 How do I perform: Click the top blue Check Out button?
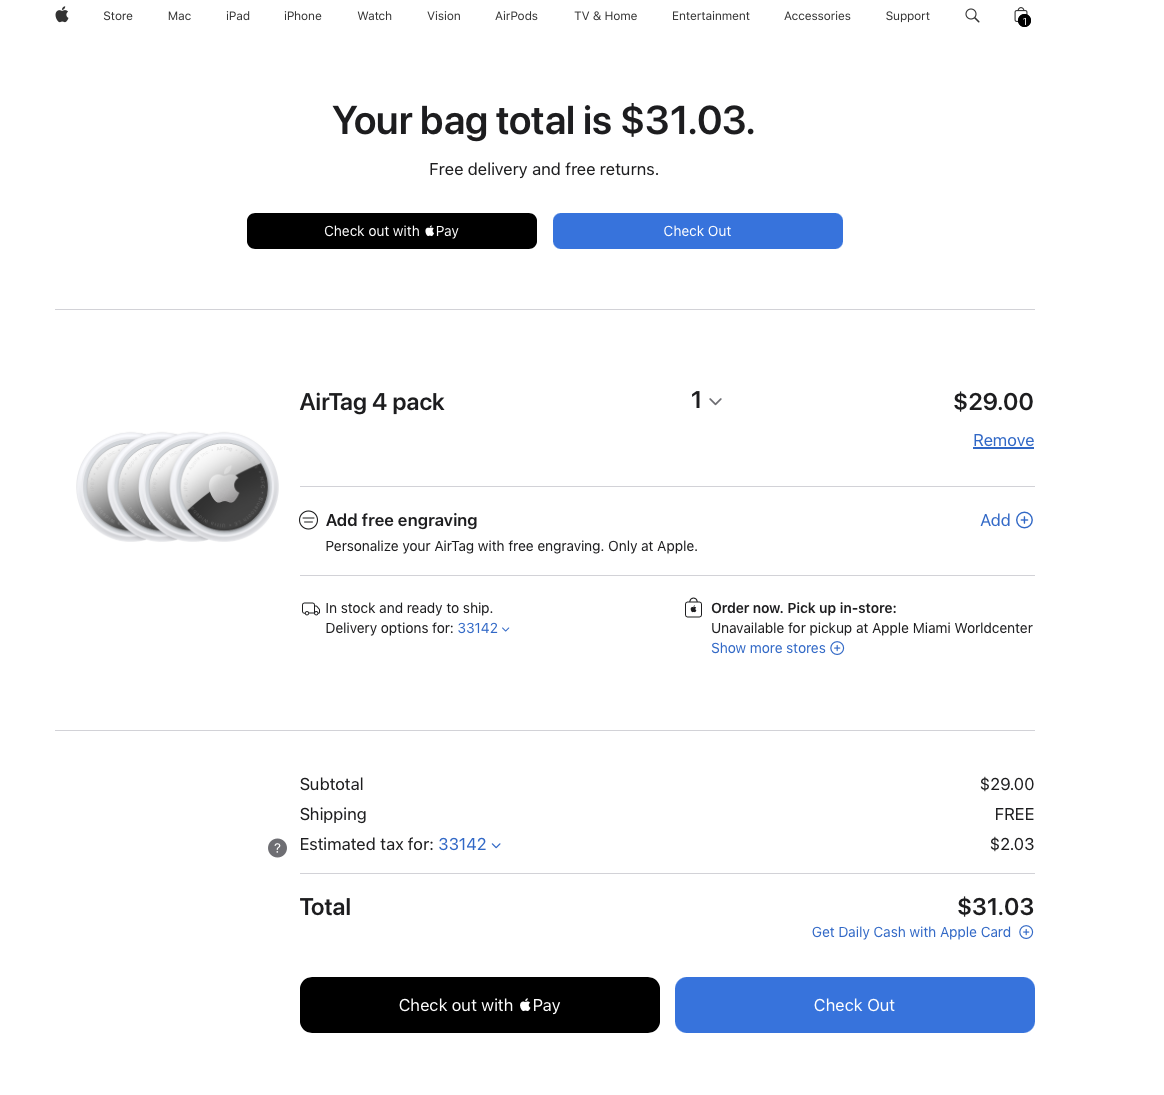(x=697, y=231)
